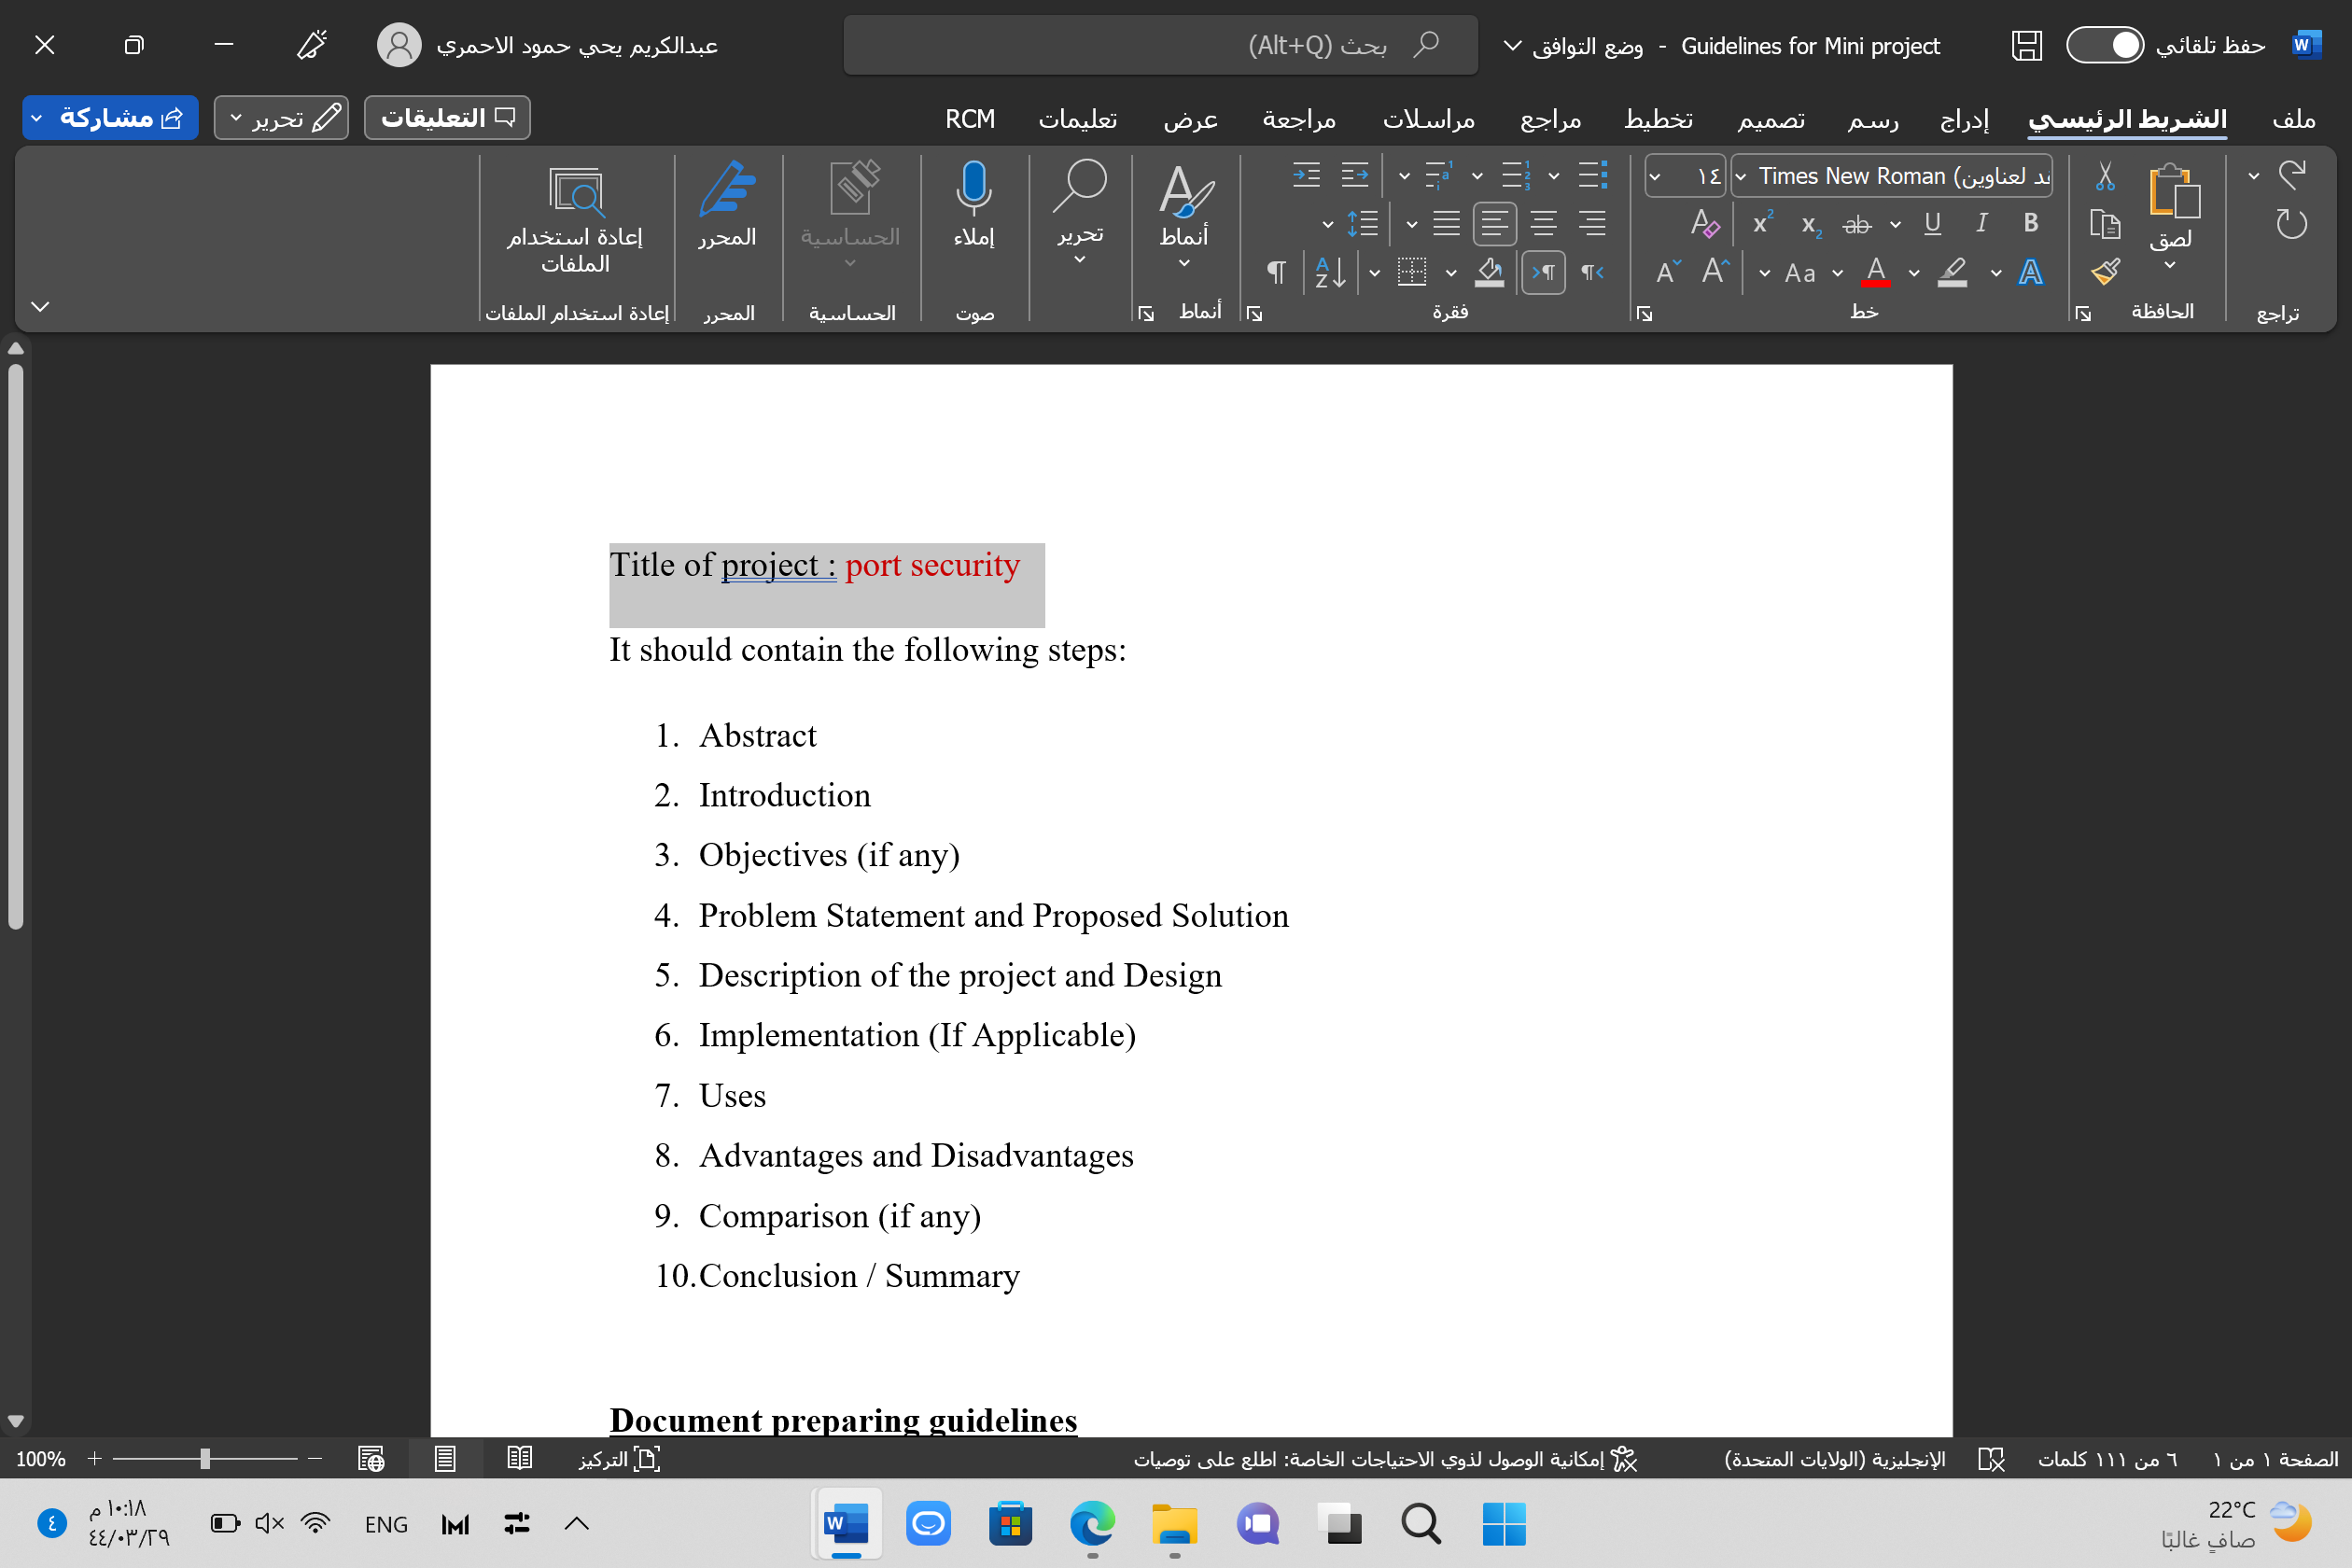The height and width of the screenshot is (1568, 2352).
Task: Expand the font size dropdown
Action: point(1655,176)
